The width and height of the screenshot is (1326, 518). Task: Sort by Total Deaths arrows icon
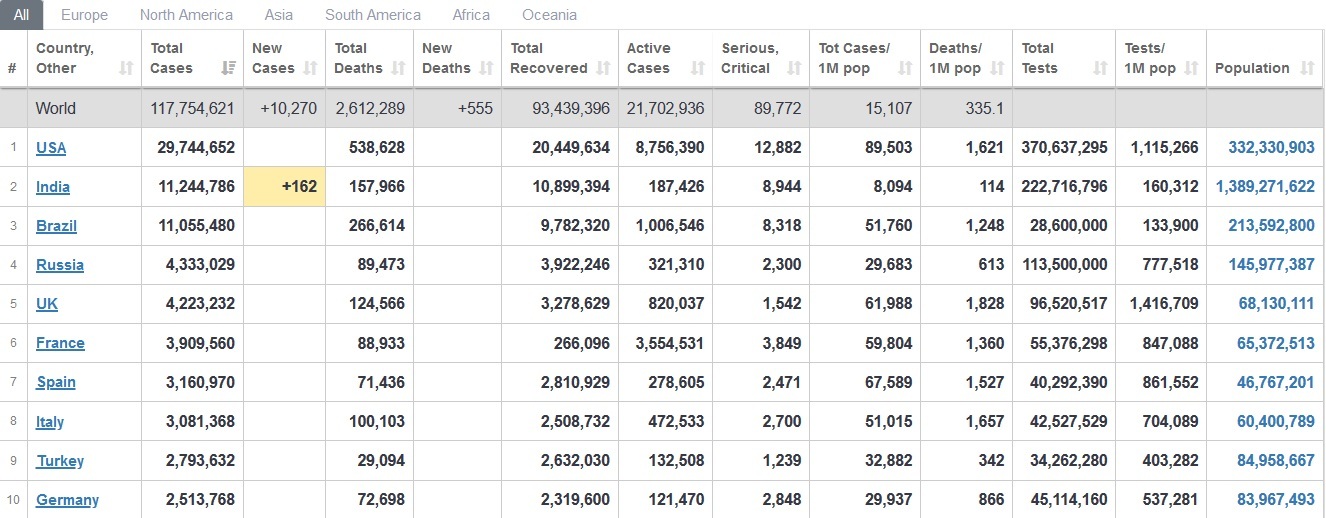tap(398, 68)
